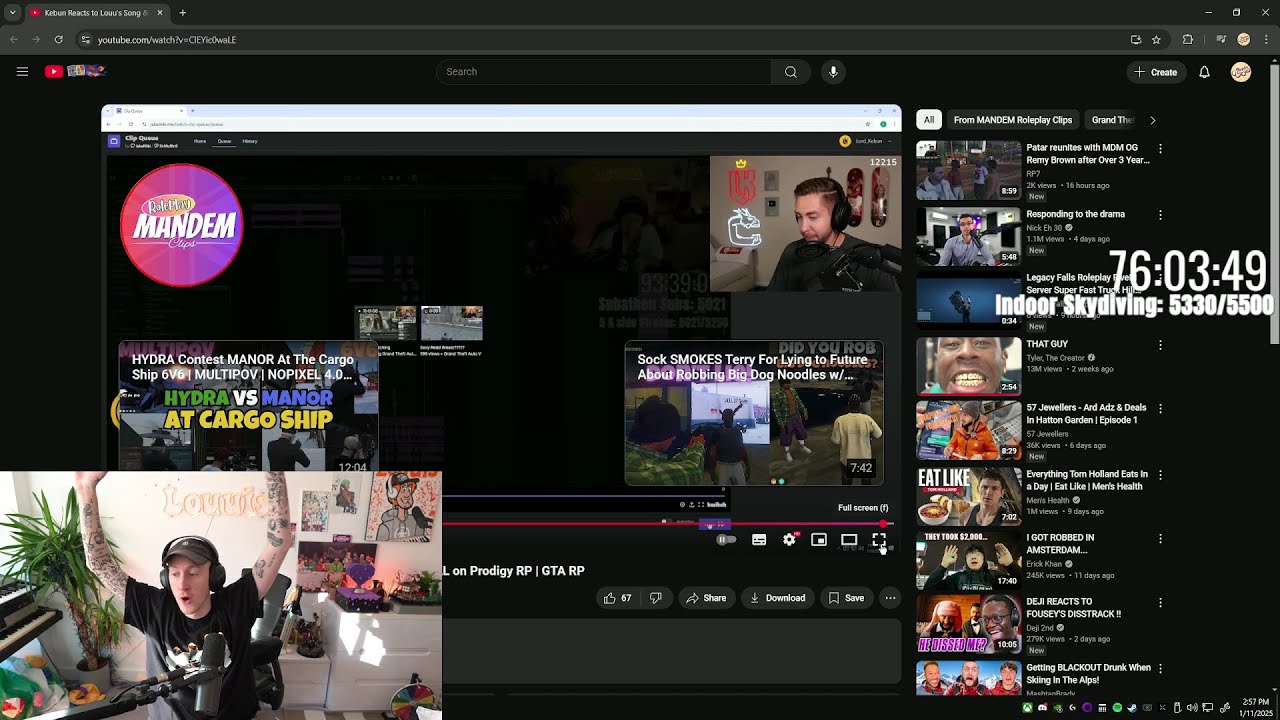Click the Create button
1280x720 pixels.
(x=1156, y=72)
